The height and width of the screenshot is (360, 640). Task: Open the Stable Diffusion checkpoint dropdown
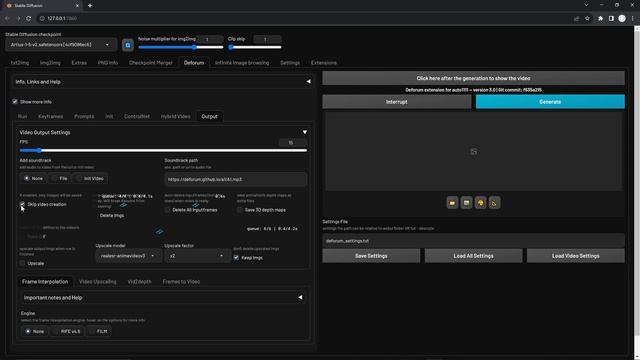pos(61,45)
